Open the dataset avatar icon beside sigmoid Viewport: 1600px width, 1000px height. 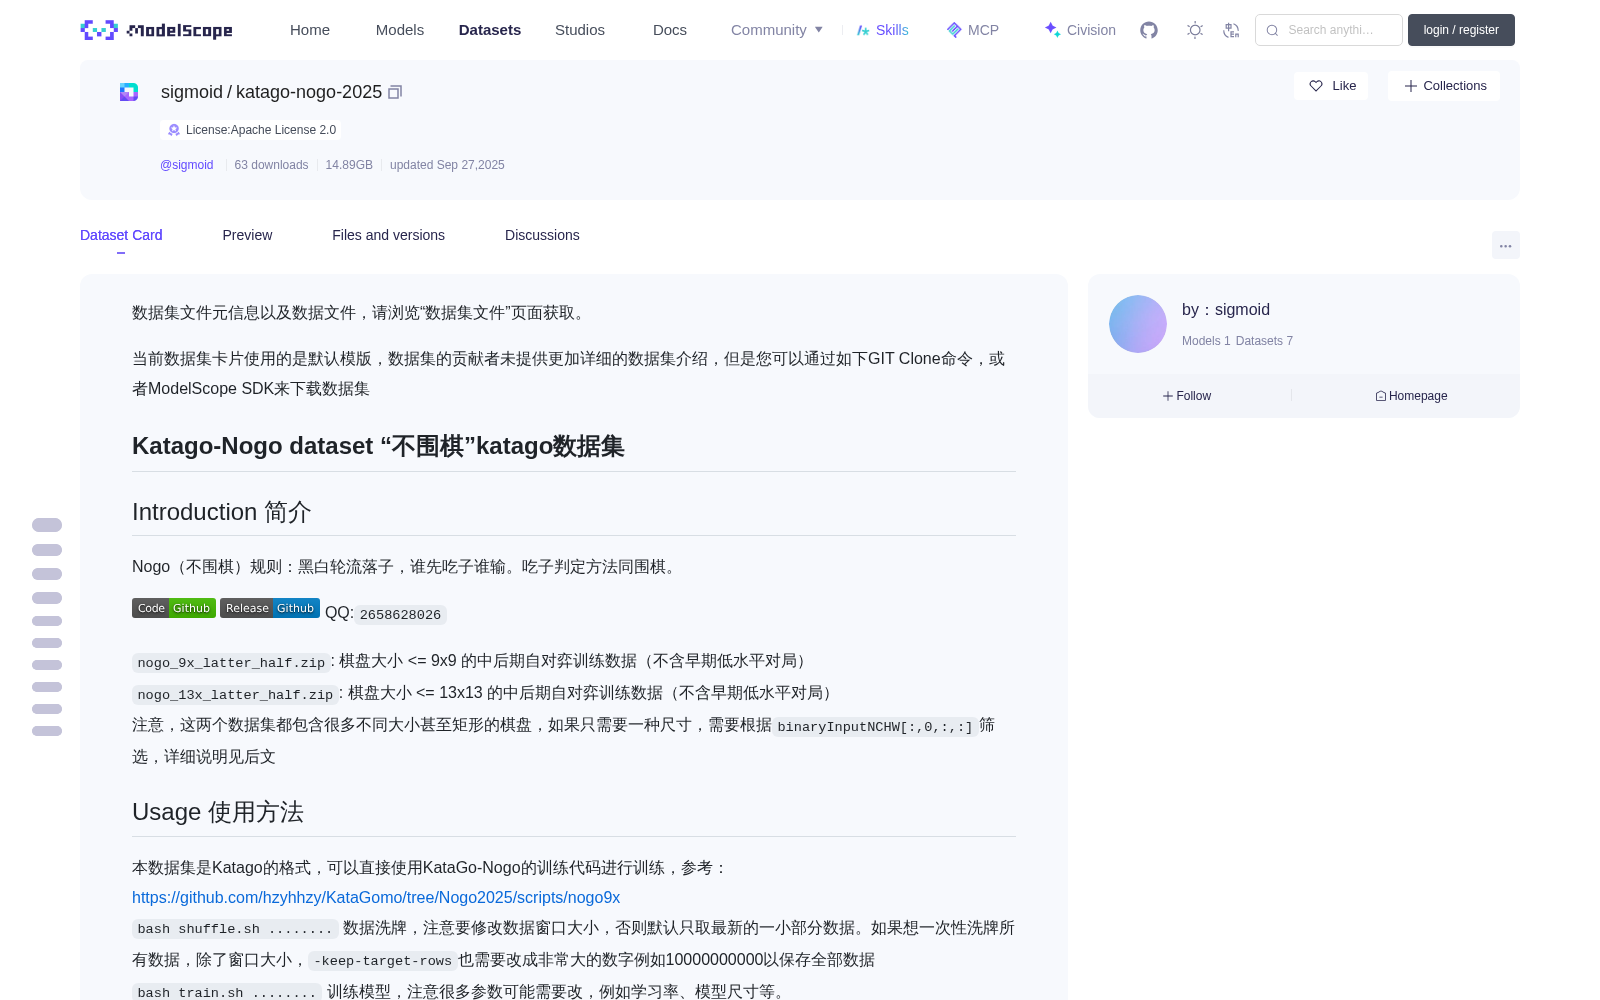[129, 92]
